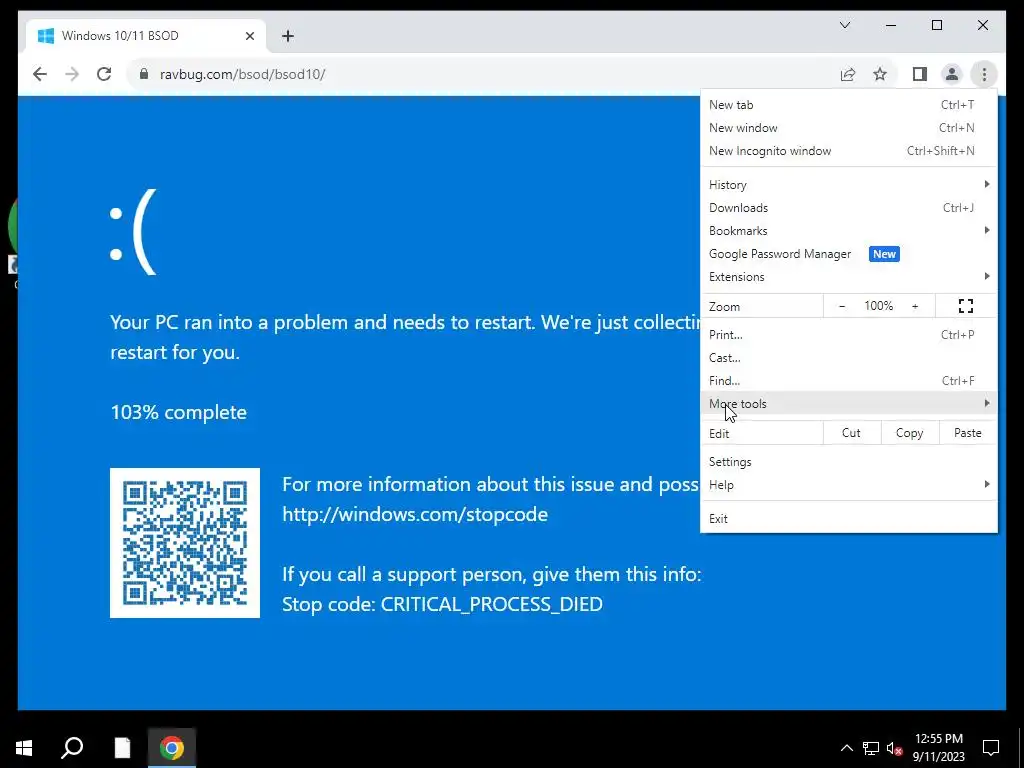
Task: Click the Chrome icon on the taskbar
Action: coord(172,748)
